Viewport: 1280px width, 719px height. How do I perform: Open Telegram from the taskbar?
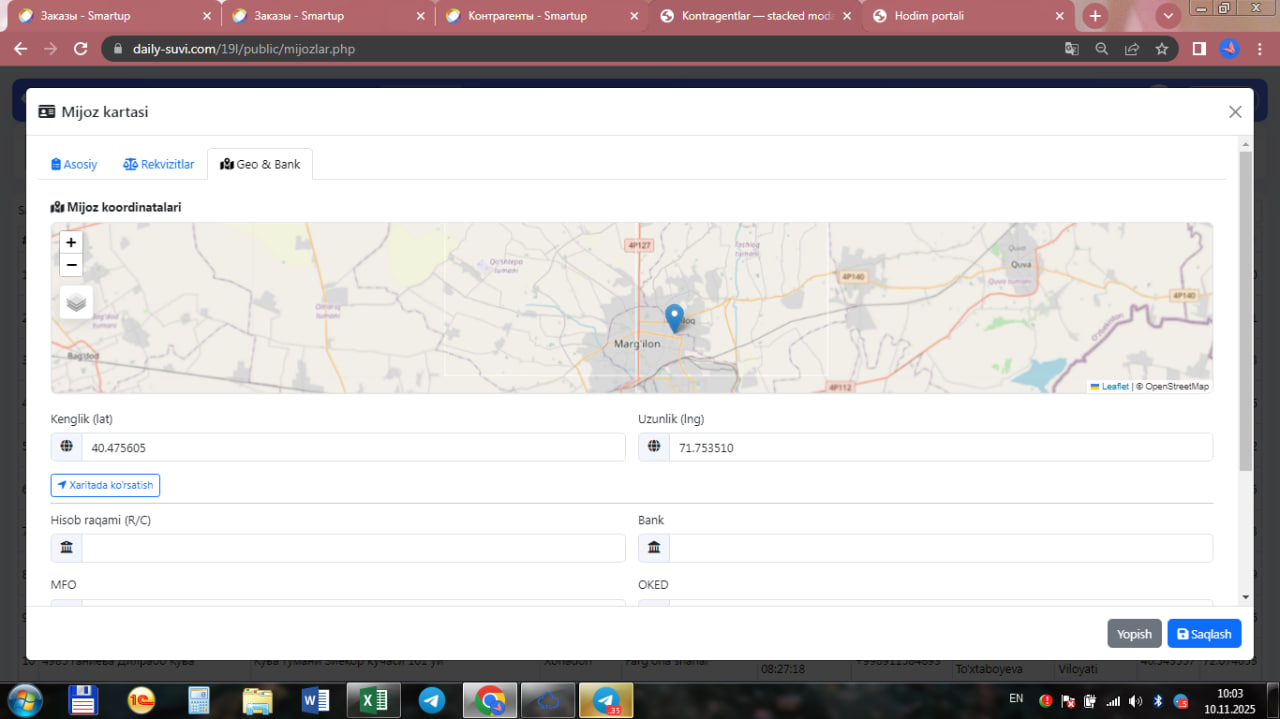(432, 700)
